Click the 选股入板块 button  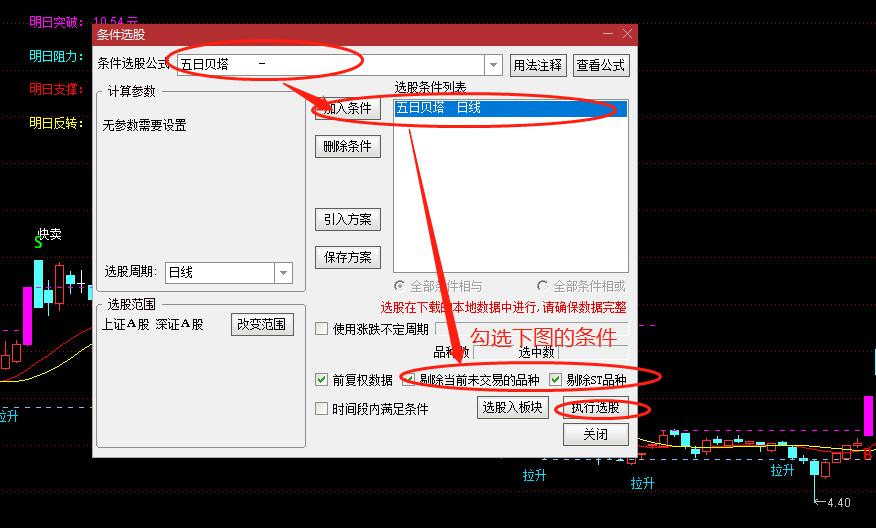tap(512, 407)
